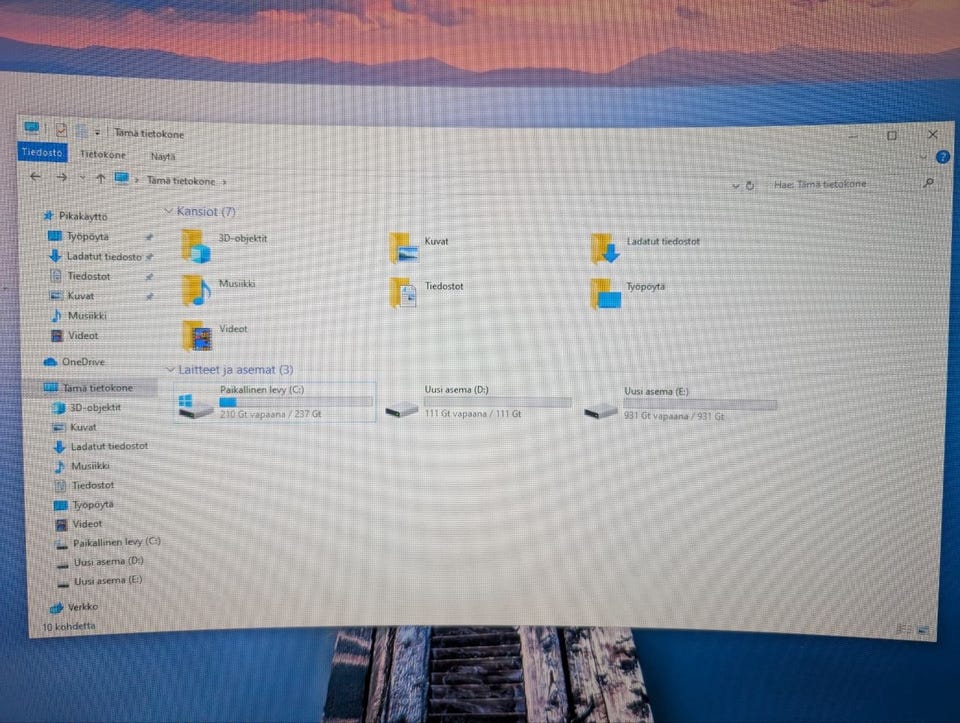
Task: Collapse the Kansiot (7) group
Action: tap(168, 211)
